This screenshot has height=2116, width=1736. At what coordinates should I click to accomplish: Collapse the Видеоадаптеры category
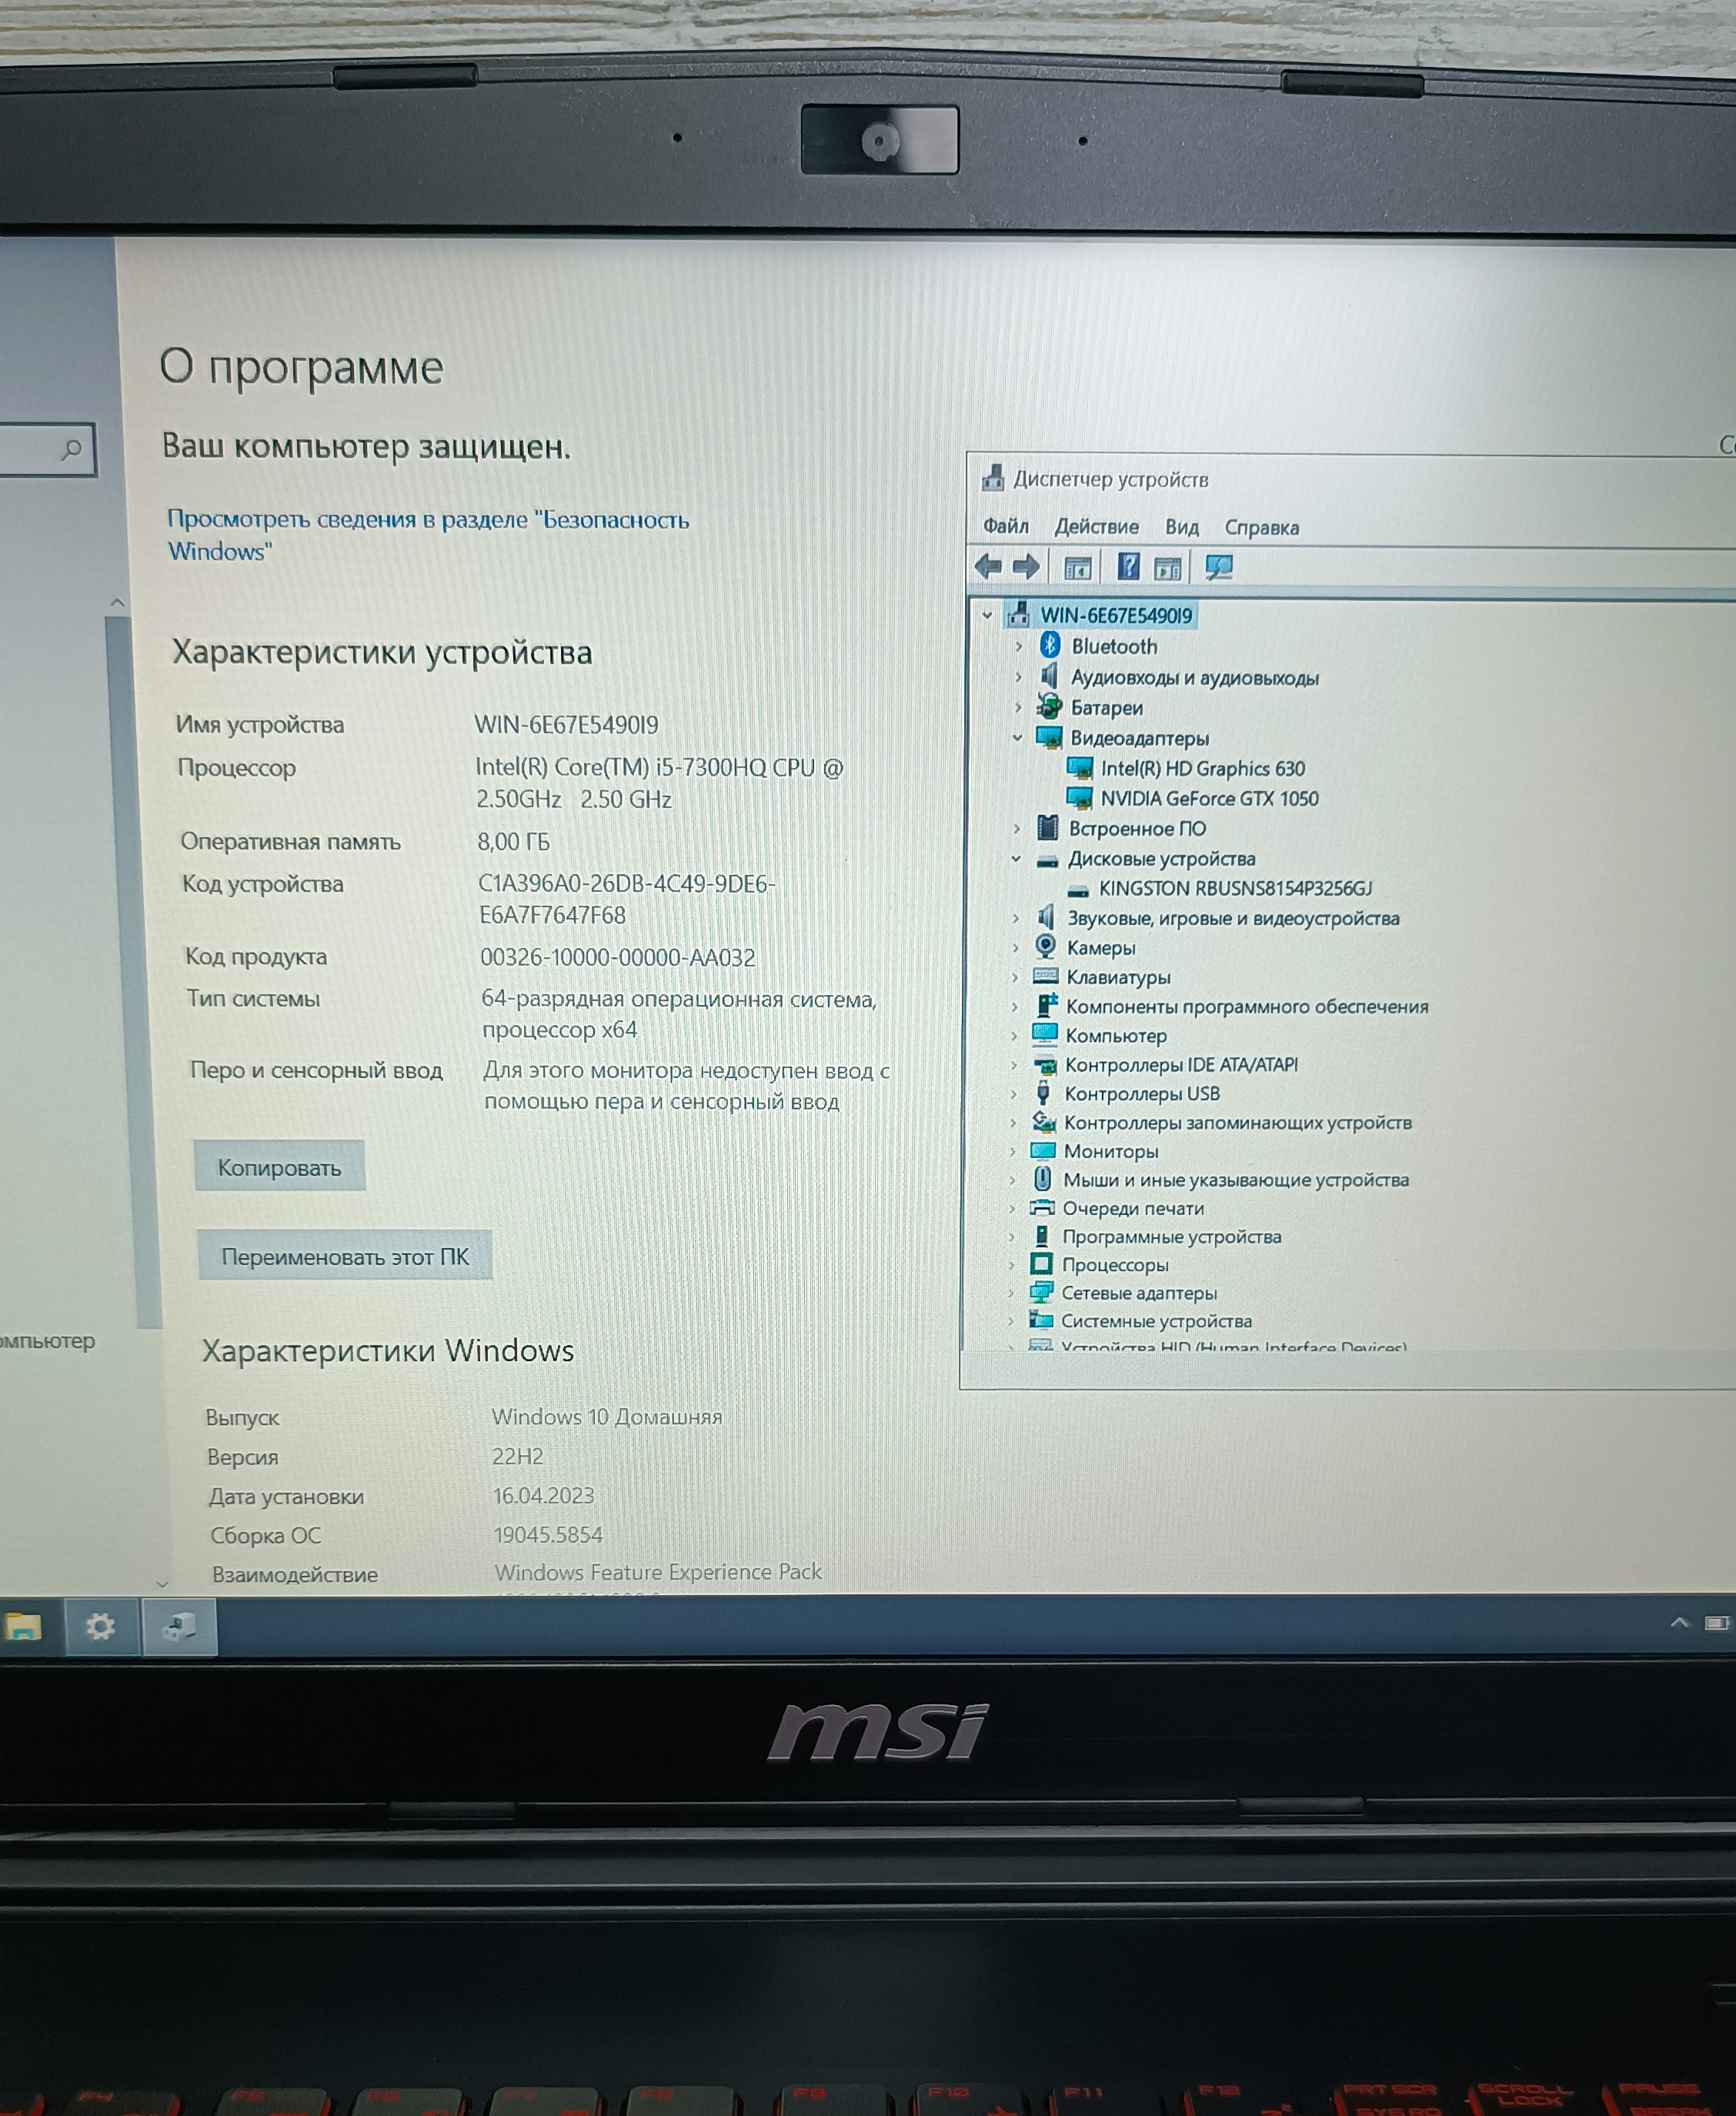(x=1017, y=738)
